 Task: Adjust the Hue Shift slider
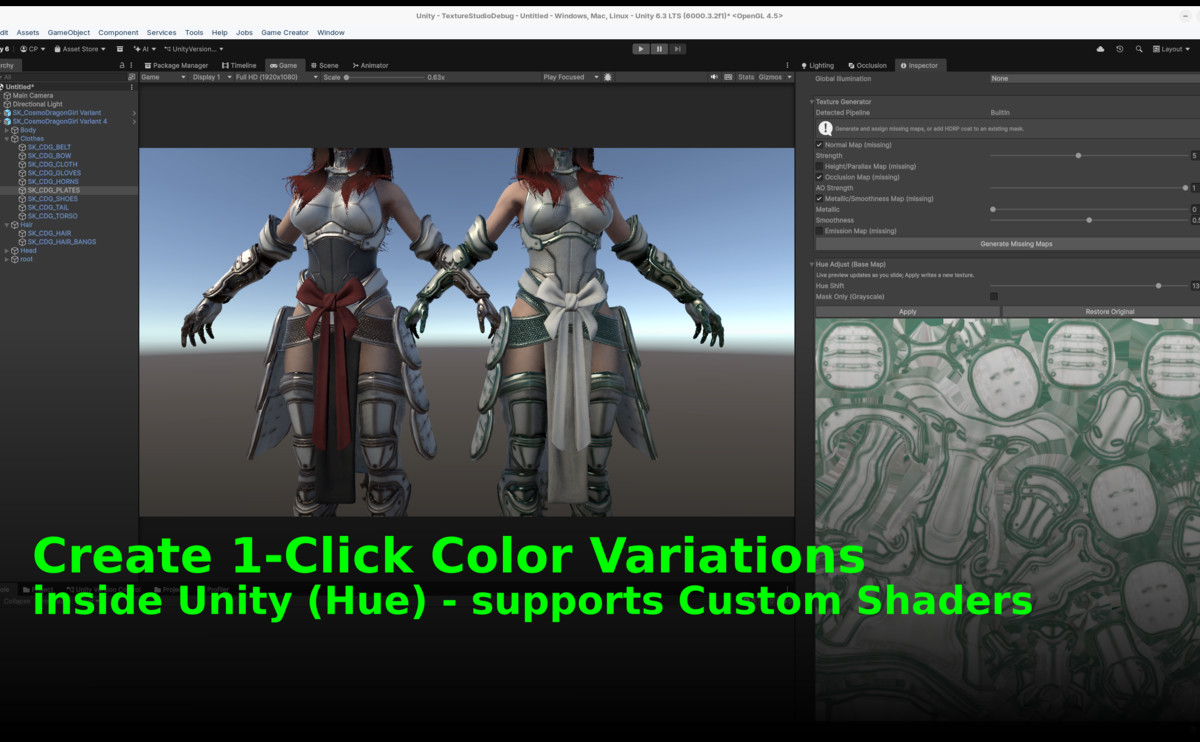click(1088, 285)
